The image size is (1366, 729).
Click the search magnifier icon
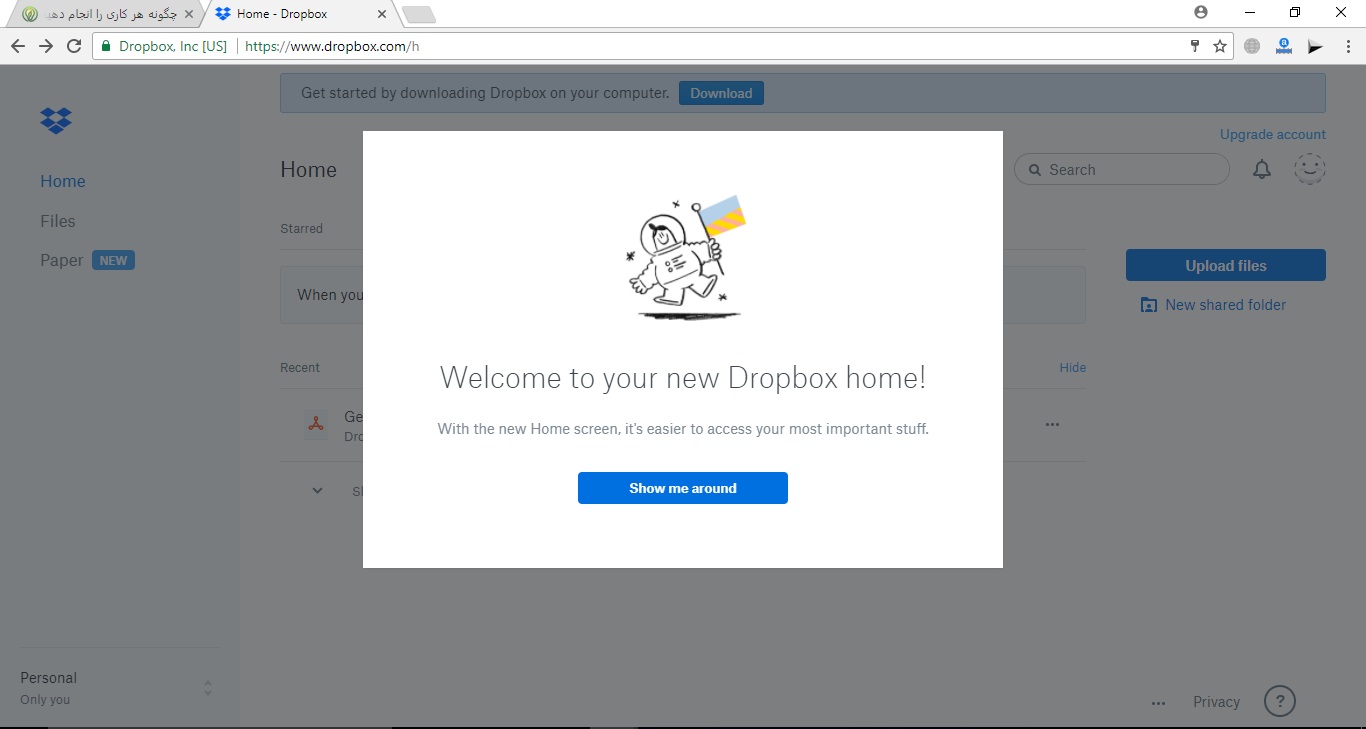1035,170
